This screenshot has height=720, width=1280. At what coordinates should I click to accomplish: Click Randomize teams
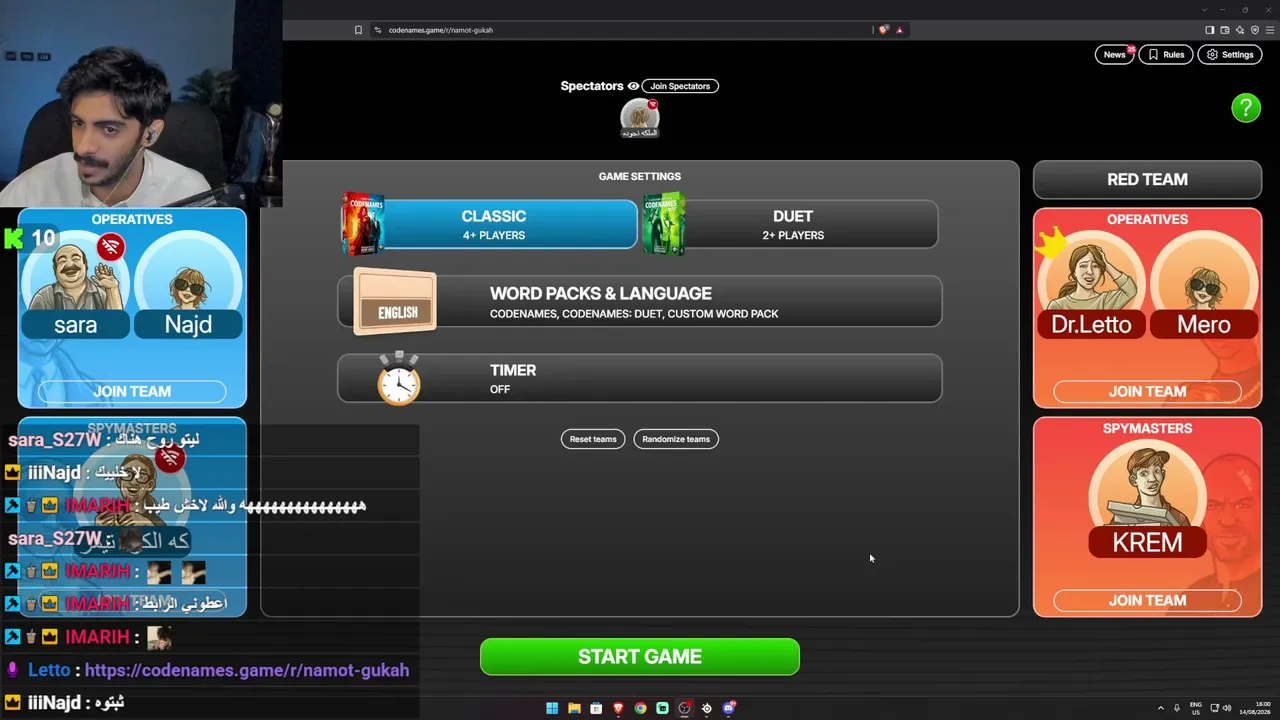[x=676, y=439]
